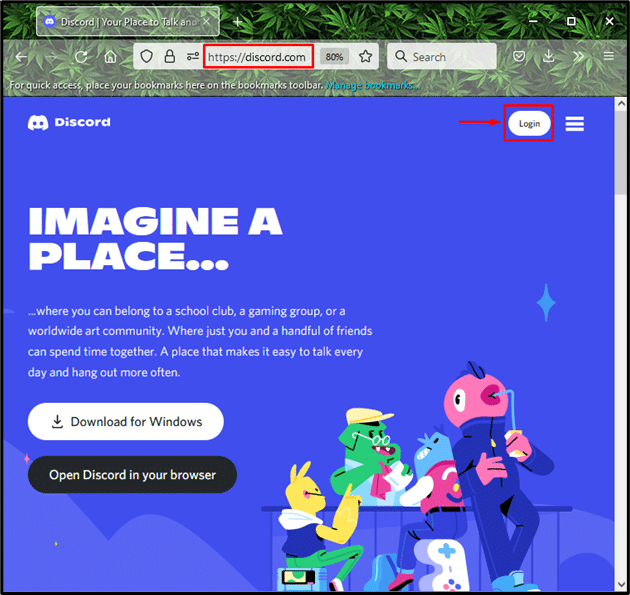This screenshot has height=595, width=630.
Task: Open the Firefox application menu
Action: point(608,56)
